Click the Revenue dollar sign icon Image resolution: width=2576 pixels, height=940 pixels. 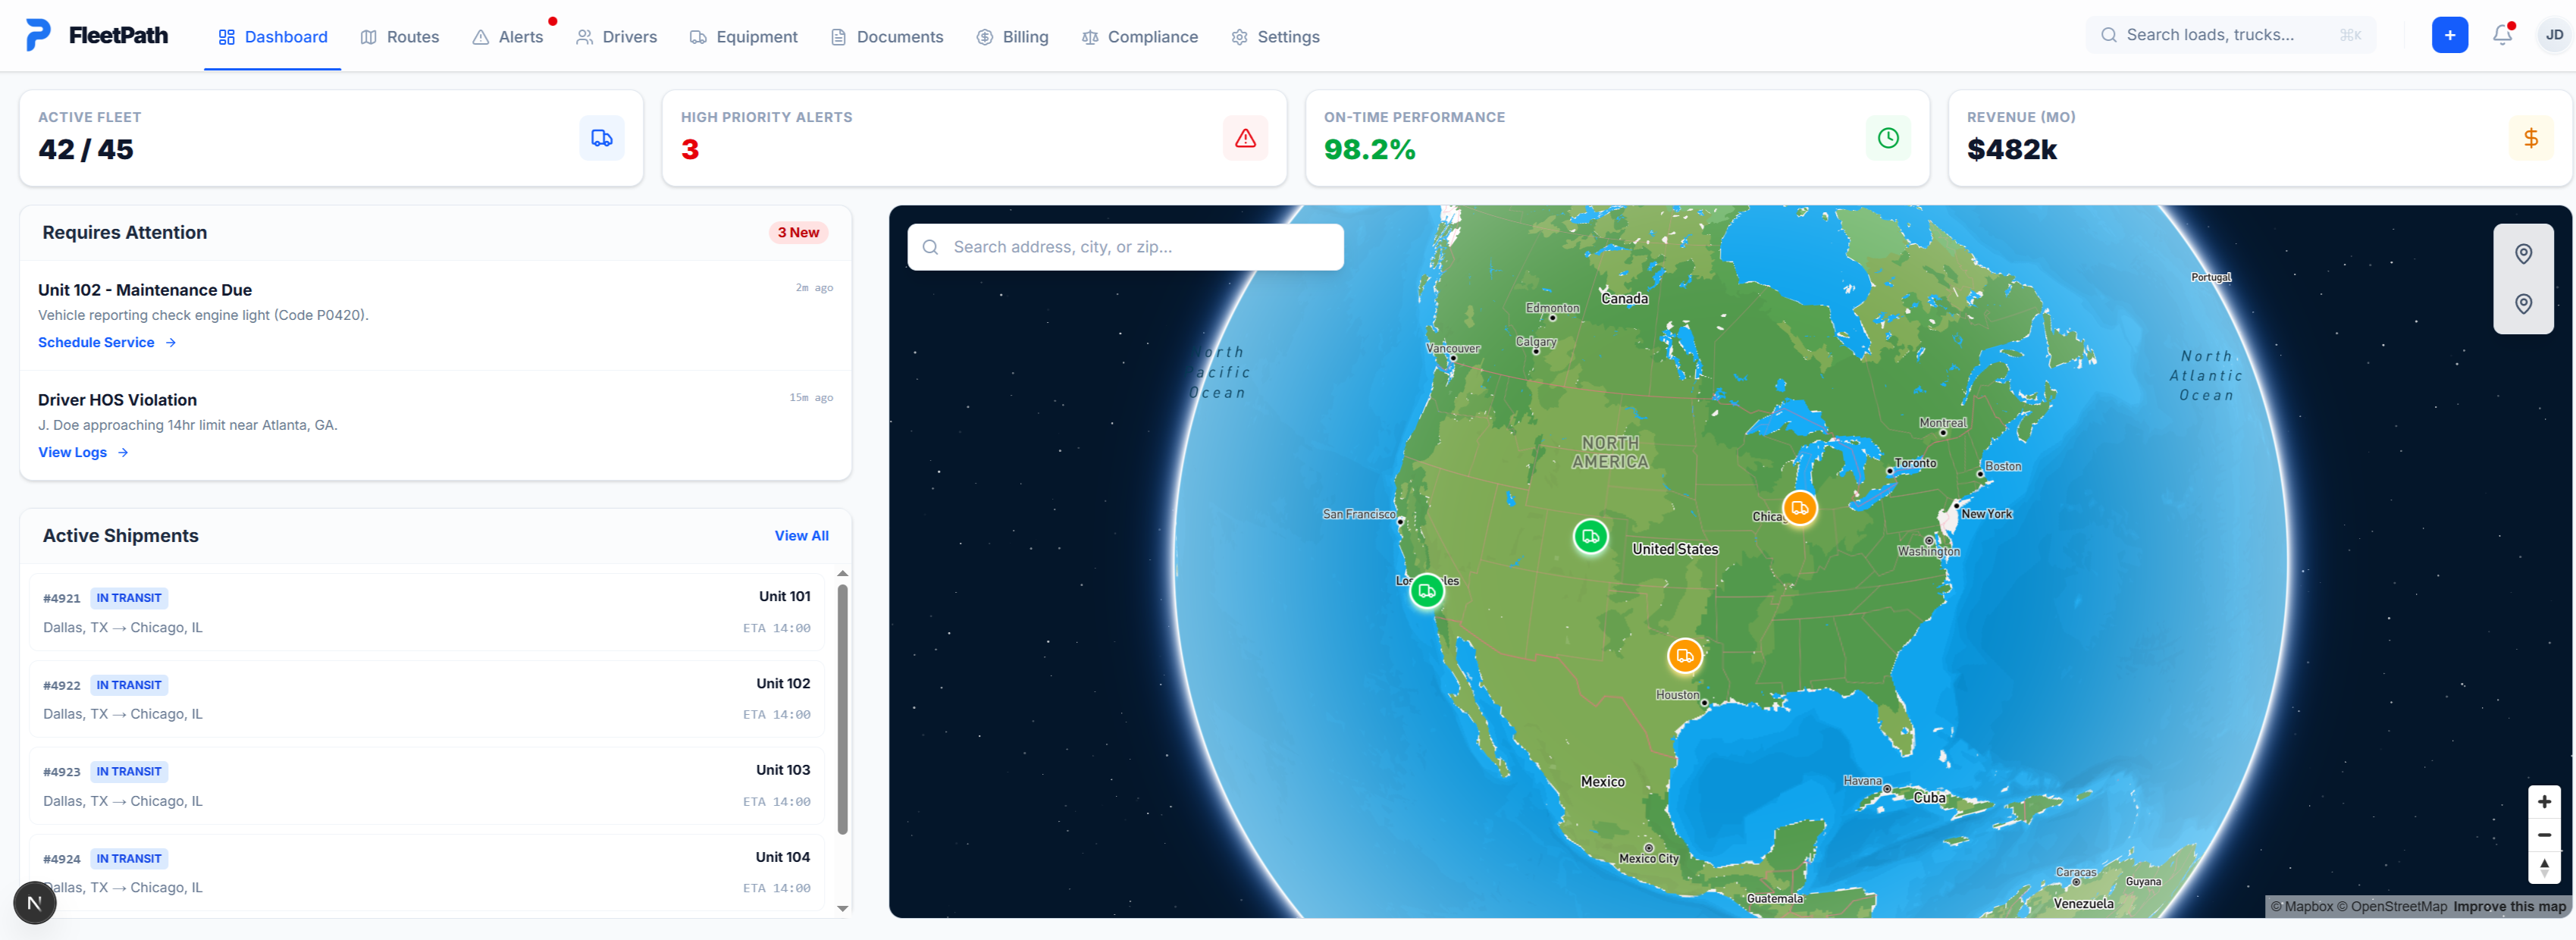2530,138
